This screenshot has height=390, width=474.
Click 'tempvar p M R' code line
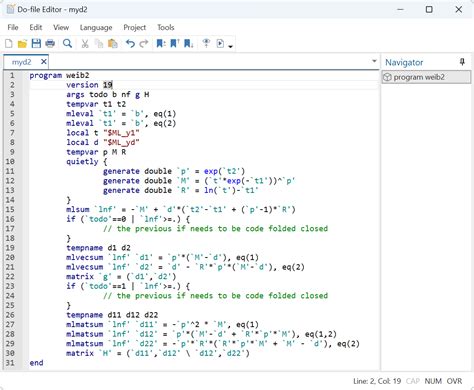(96, 152)
